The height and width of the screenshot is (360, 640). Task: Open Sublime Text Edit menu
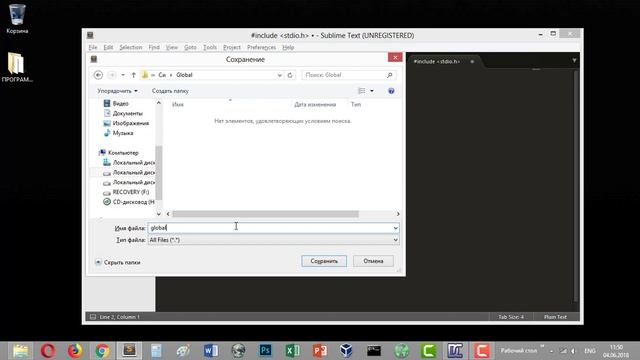108,47
